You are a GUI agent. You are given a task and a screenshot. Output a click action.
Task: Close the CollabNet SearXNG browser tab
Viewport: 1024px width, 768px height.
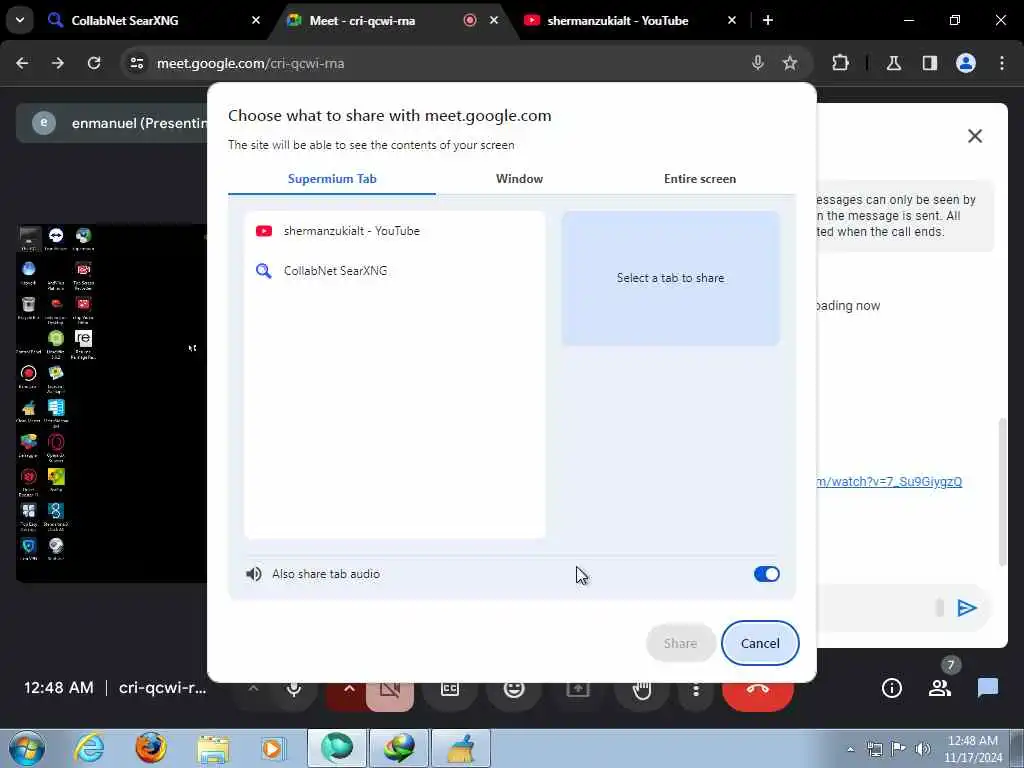(256, 20)
